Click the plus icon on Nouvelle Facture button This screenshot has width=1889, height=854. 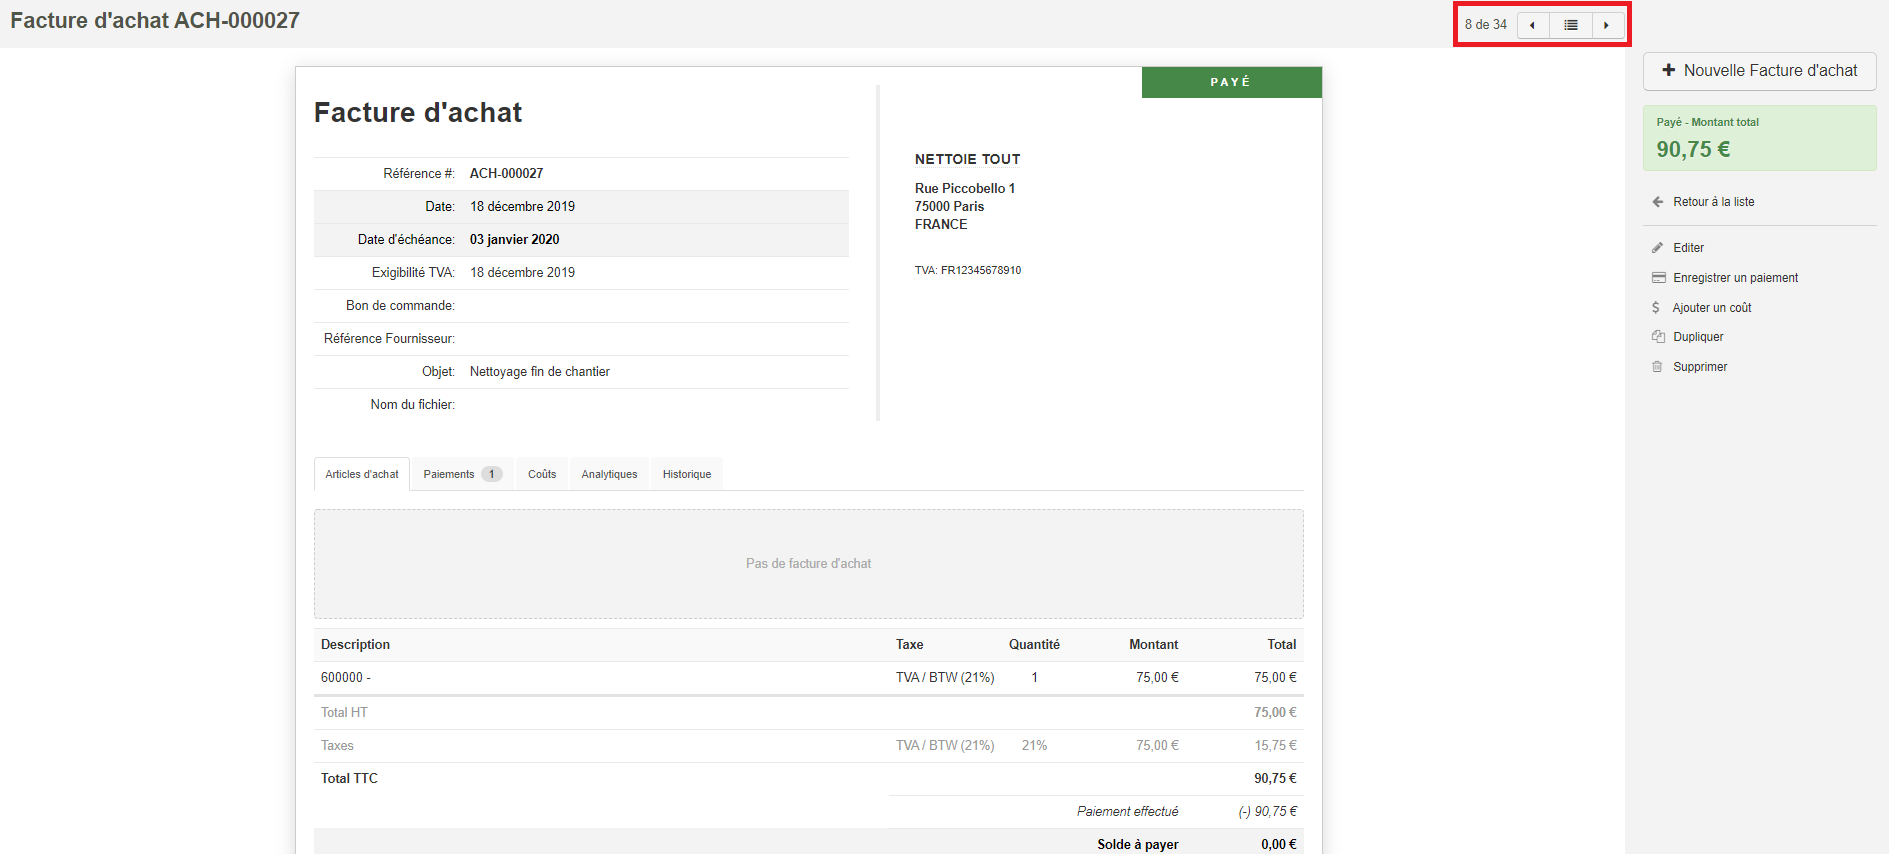point(1668,71)
